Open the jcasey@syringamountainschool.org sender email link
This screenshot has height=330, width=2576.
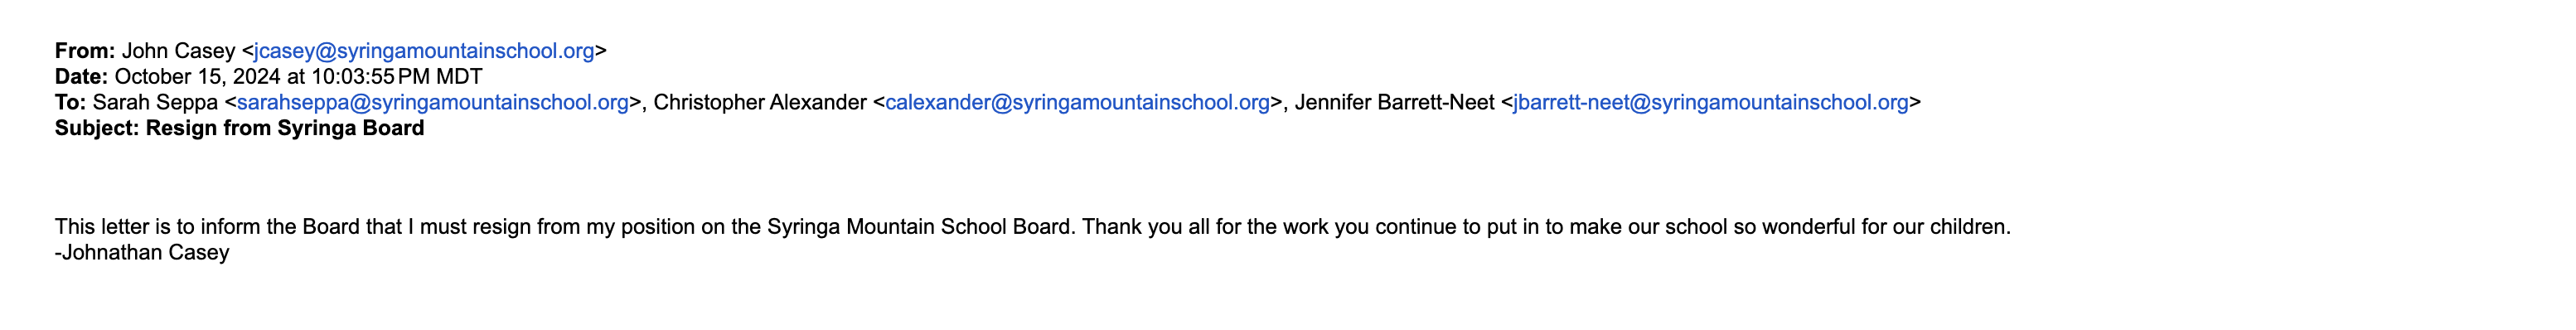tap(424, 51)
